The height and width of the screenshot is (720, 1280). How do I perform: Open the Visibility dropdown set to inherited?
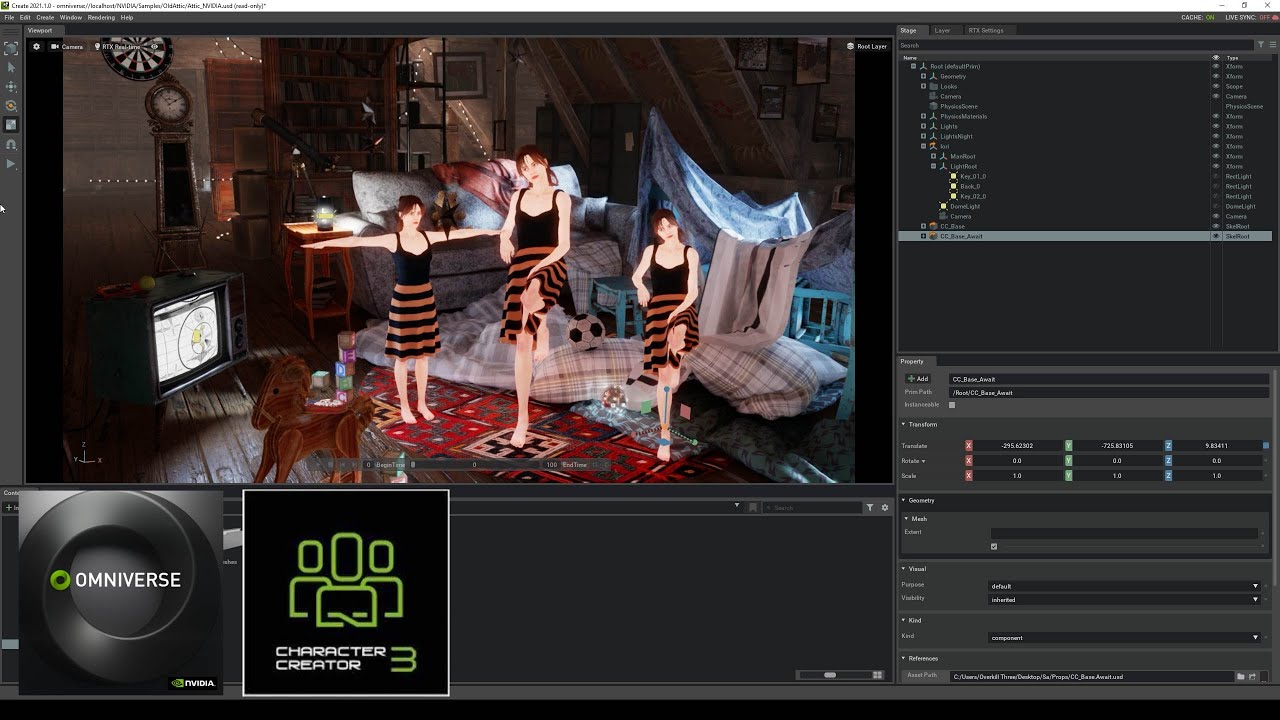(1125, 599)
